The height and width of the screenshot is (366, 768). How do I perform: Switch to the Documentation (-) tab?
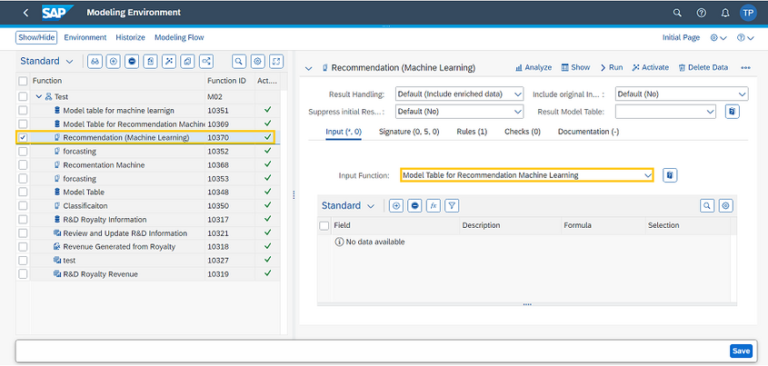tap(588, 132)
